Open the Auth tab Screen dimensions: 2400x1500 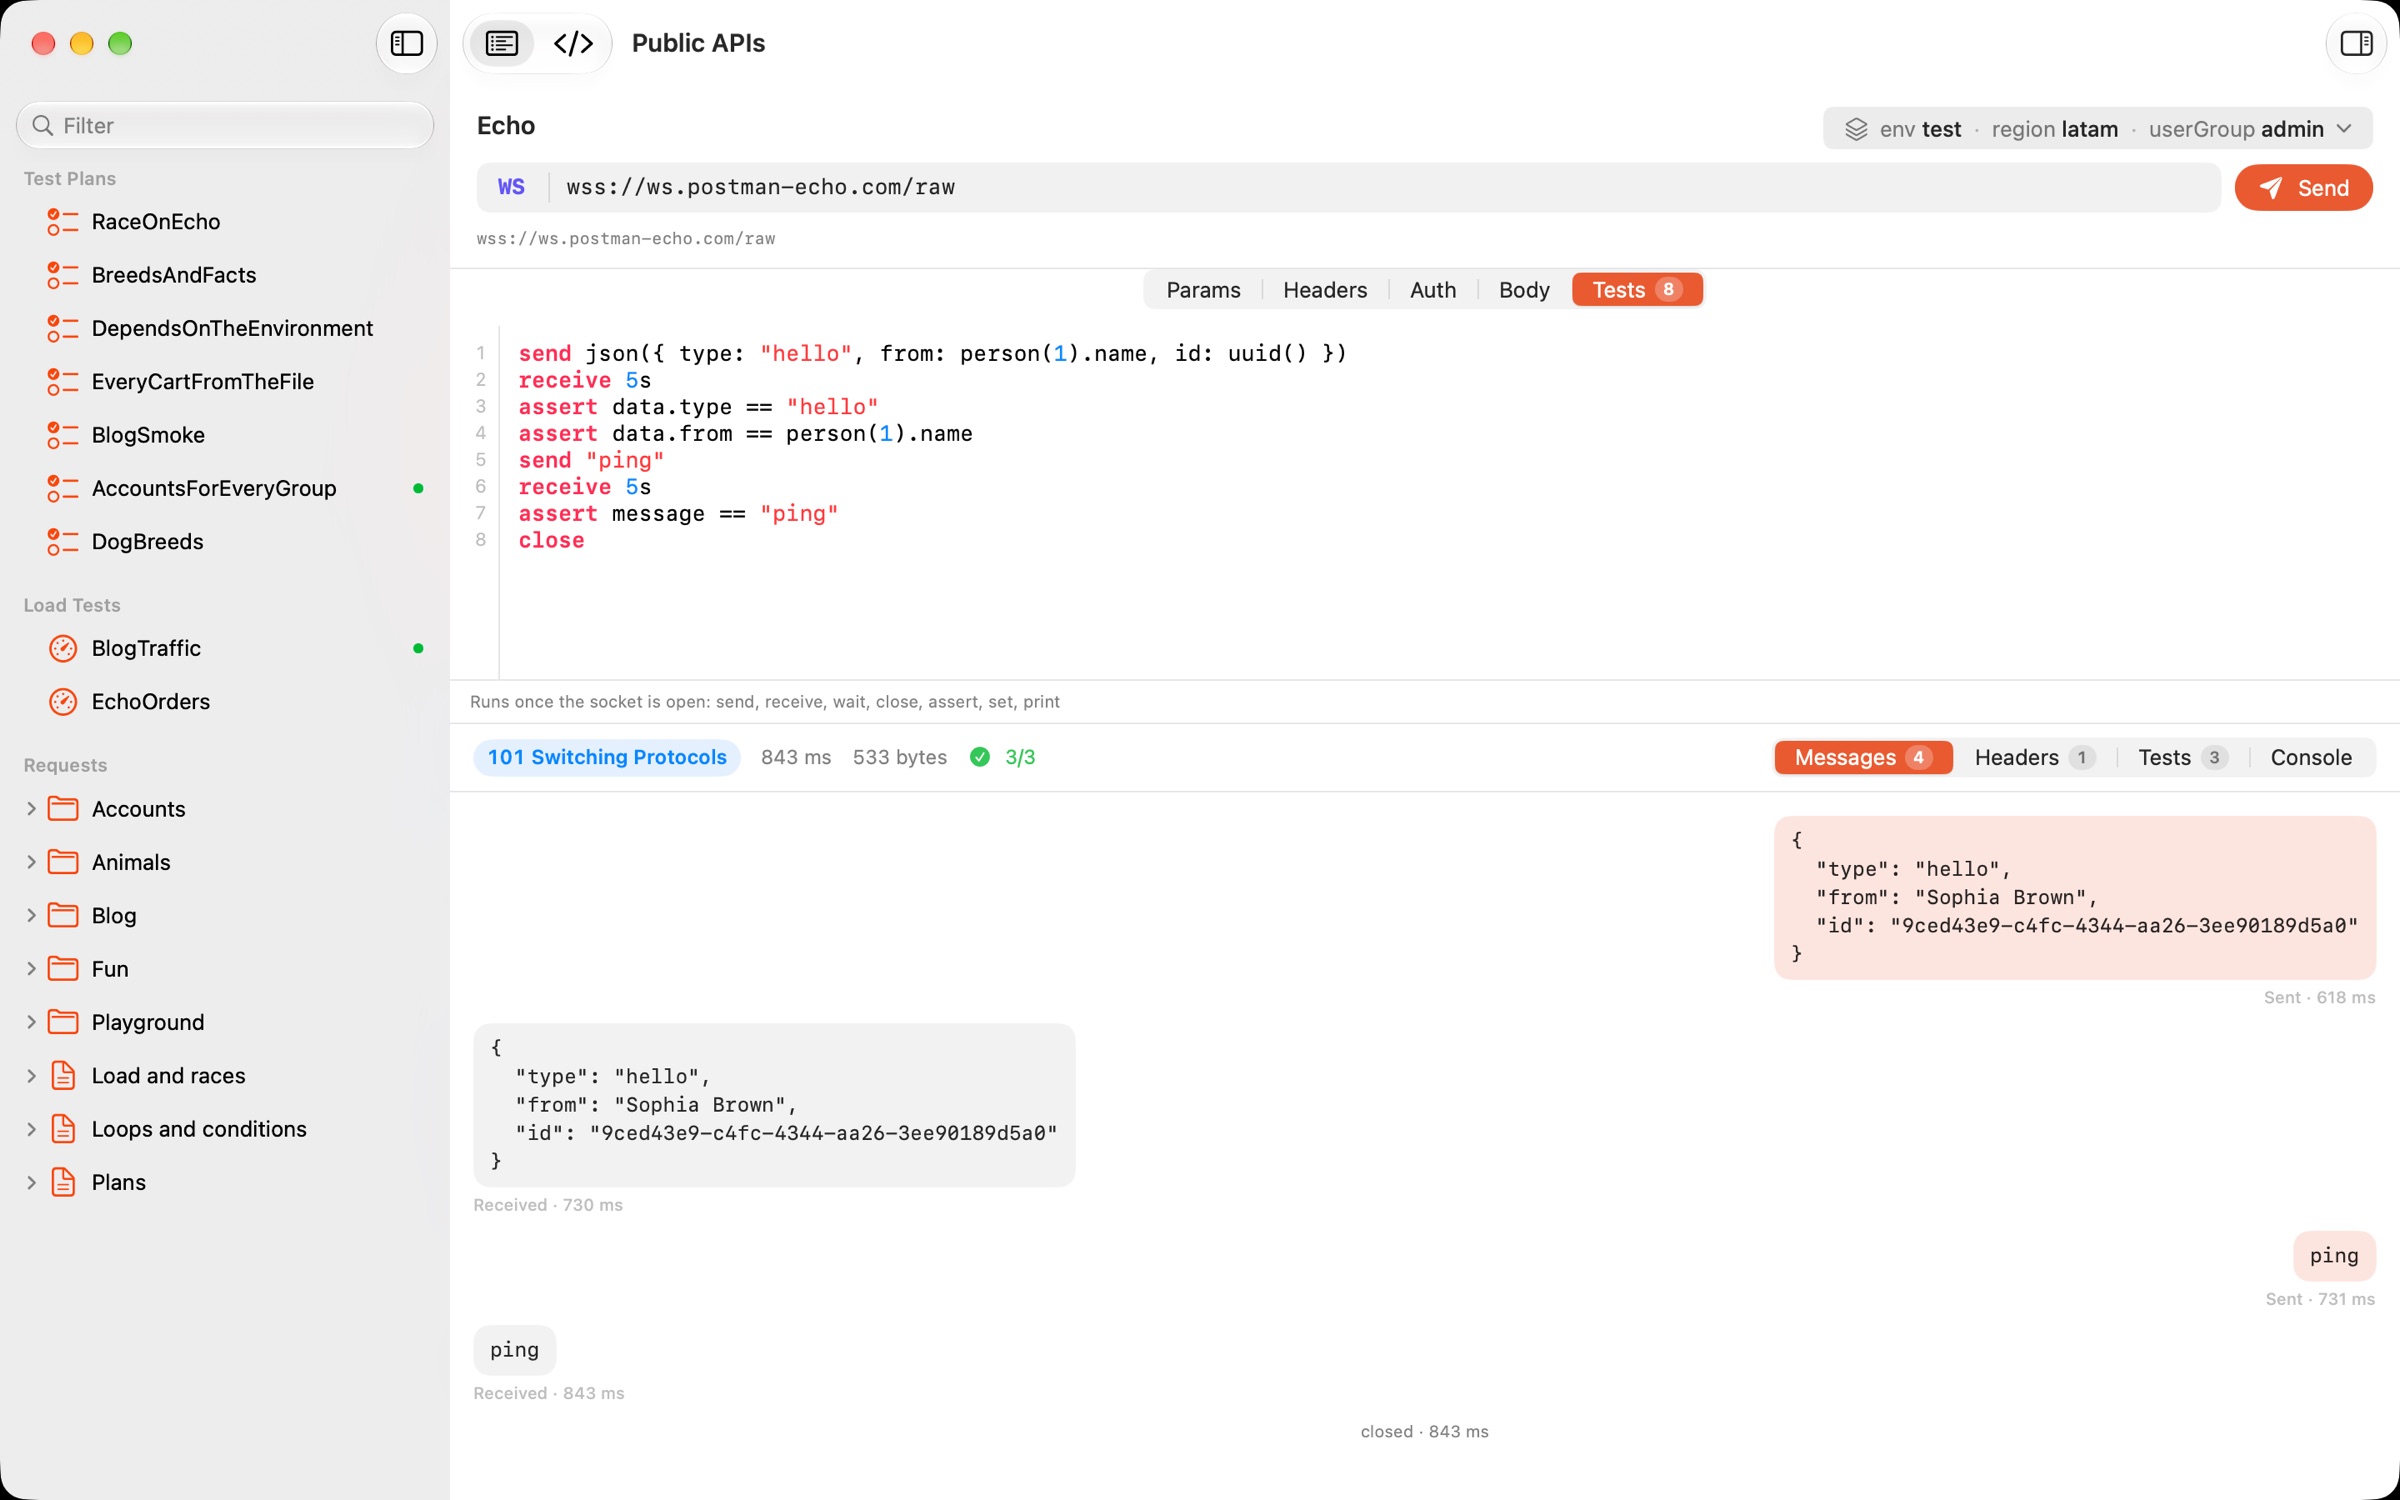tap(1433, 290)
